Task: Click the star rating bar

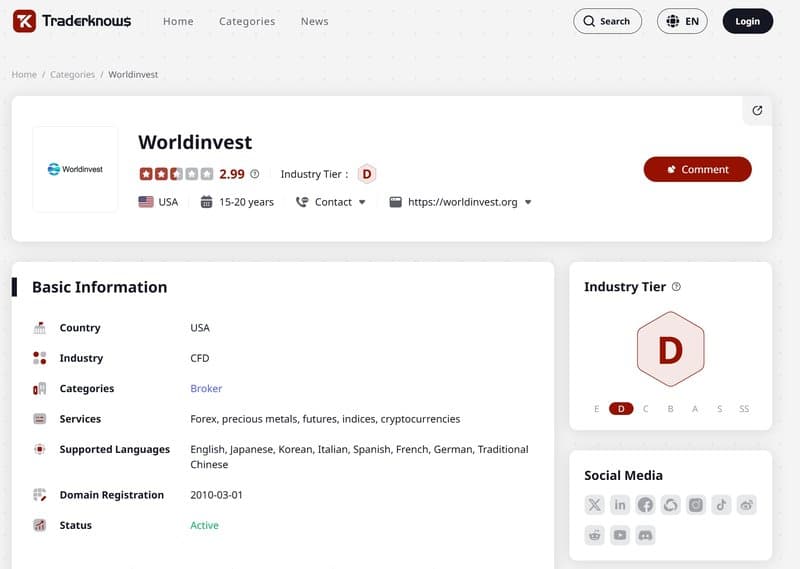Action: pyautogui.click(x=177, y=174)
